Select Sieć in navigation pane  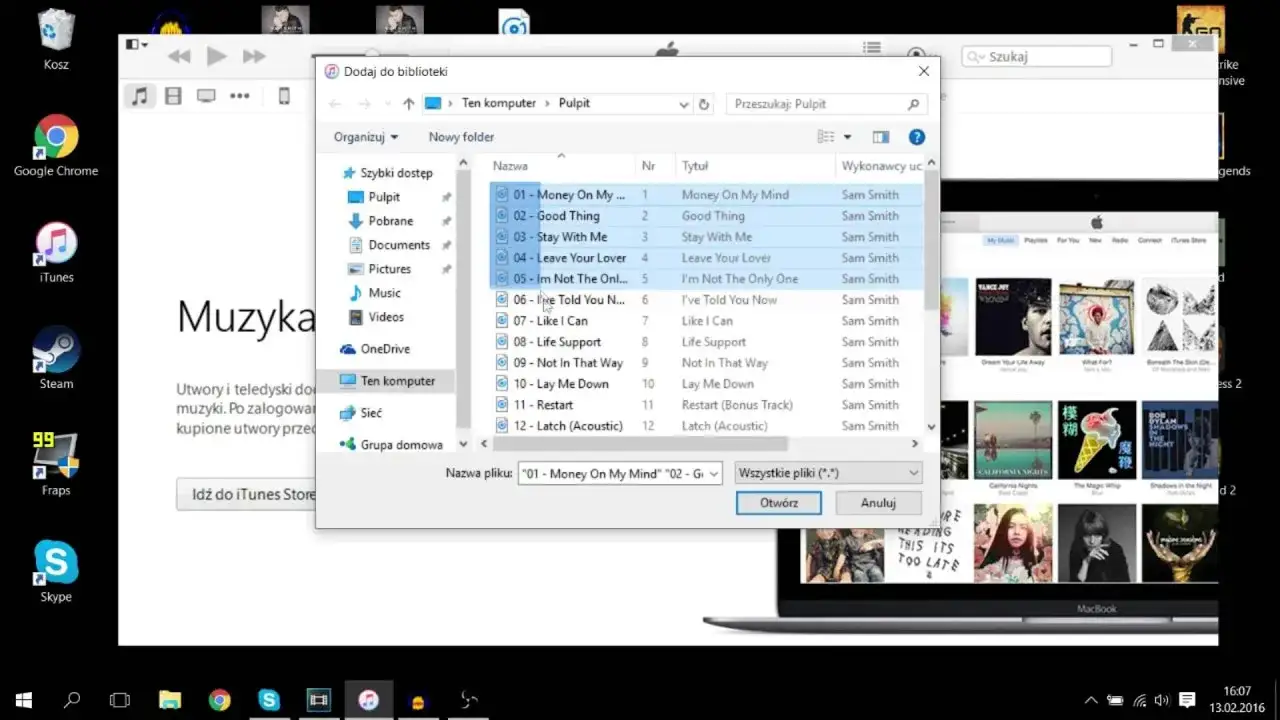coord(370,413)
